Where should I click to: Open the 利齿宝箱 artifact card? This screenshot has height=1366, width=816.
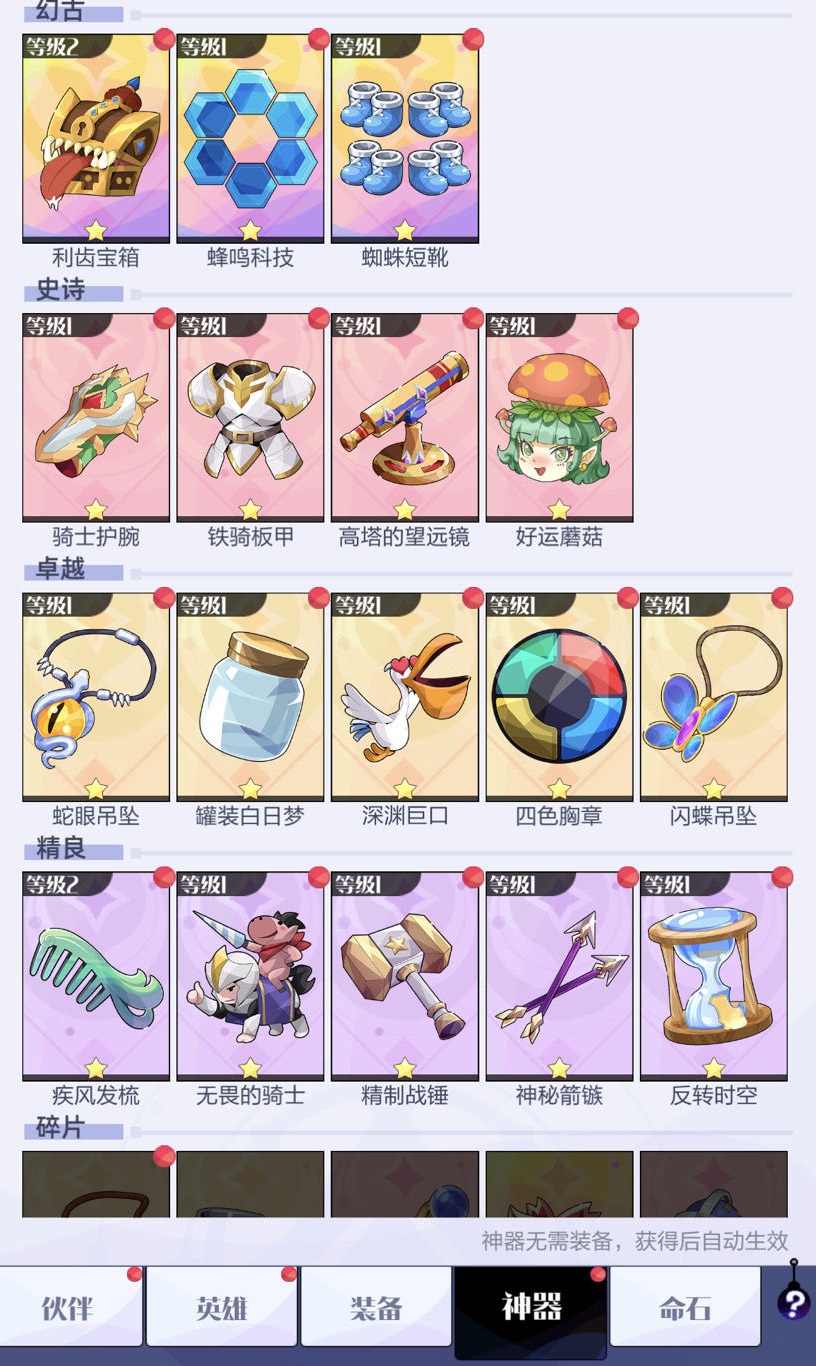[x=96, y=138]
